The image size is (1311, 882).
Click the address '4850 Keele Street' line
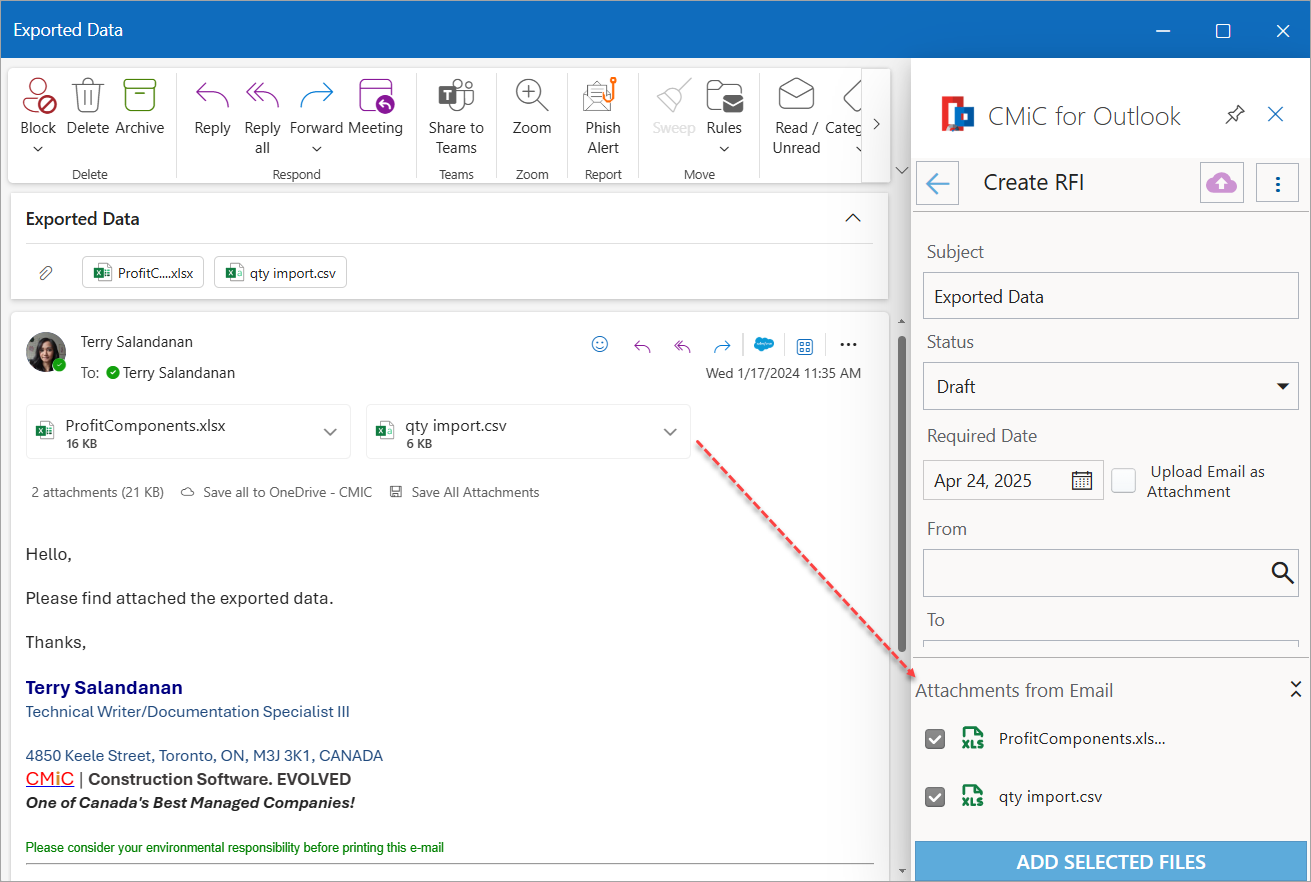click(x=204, y=756)
